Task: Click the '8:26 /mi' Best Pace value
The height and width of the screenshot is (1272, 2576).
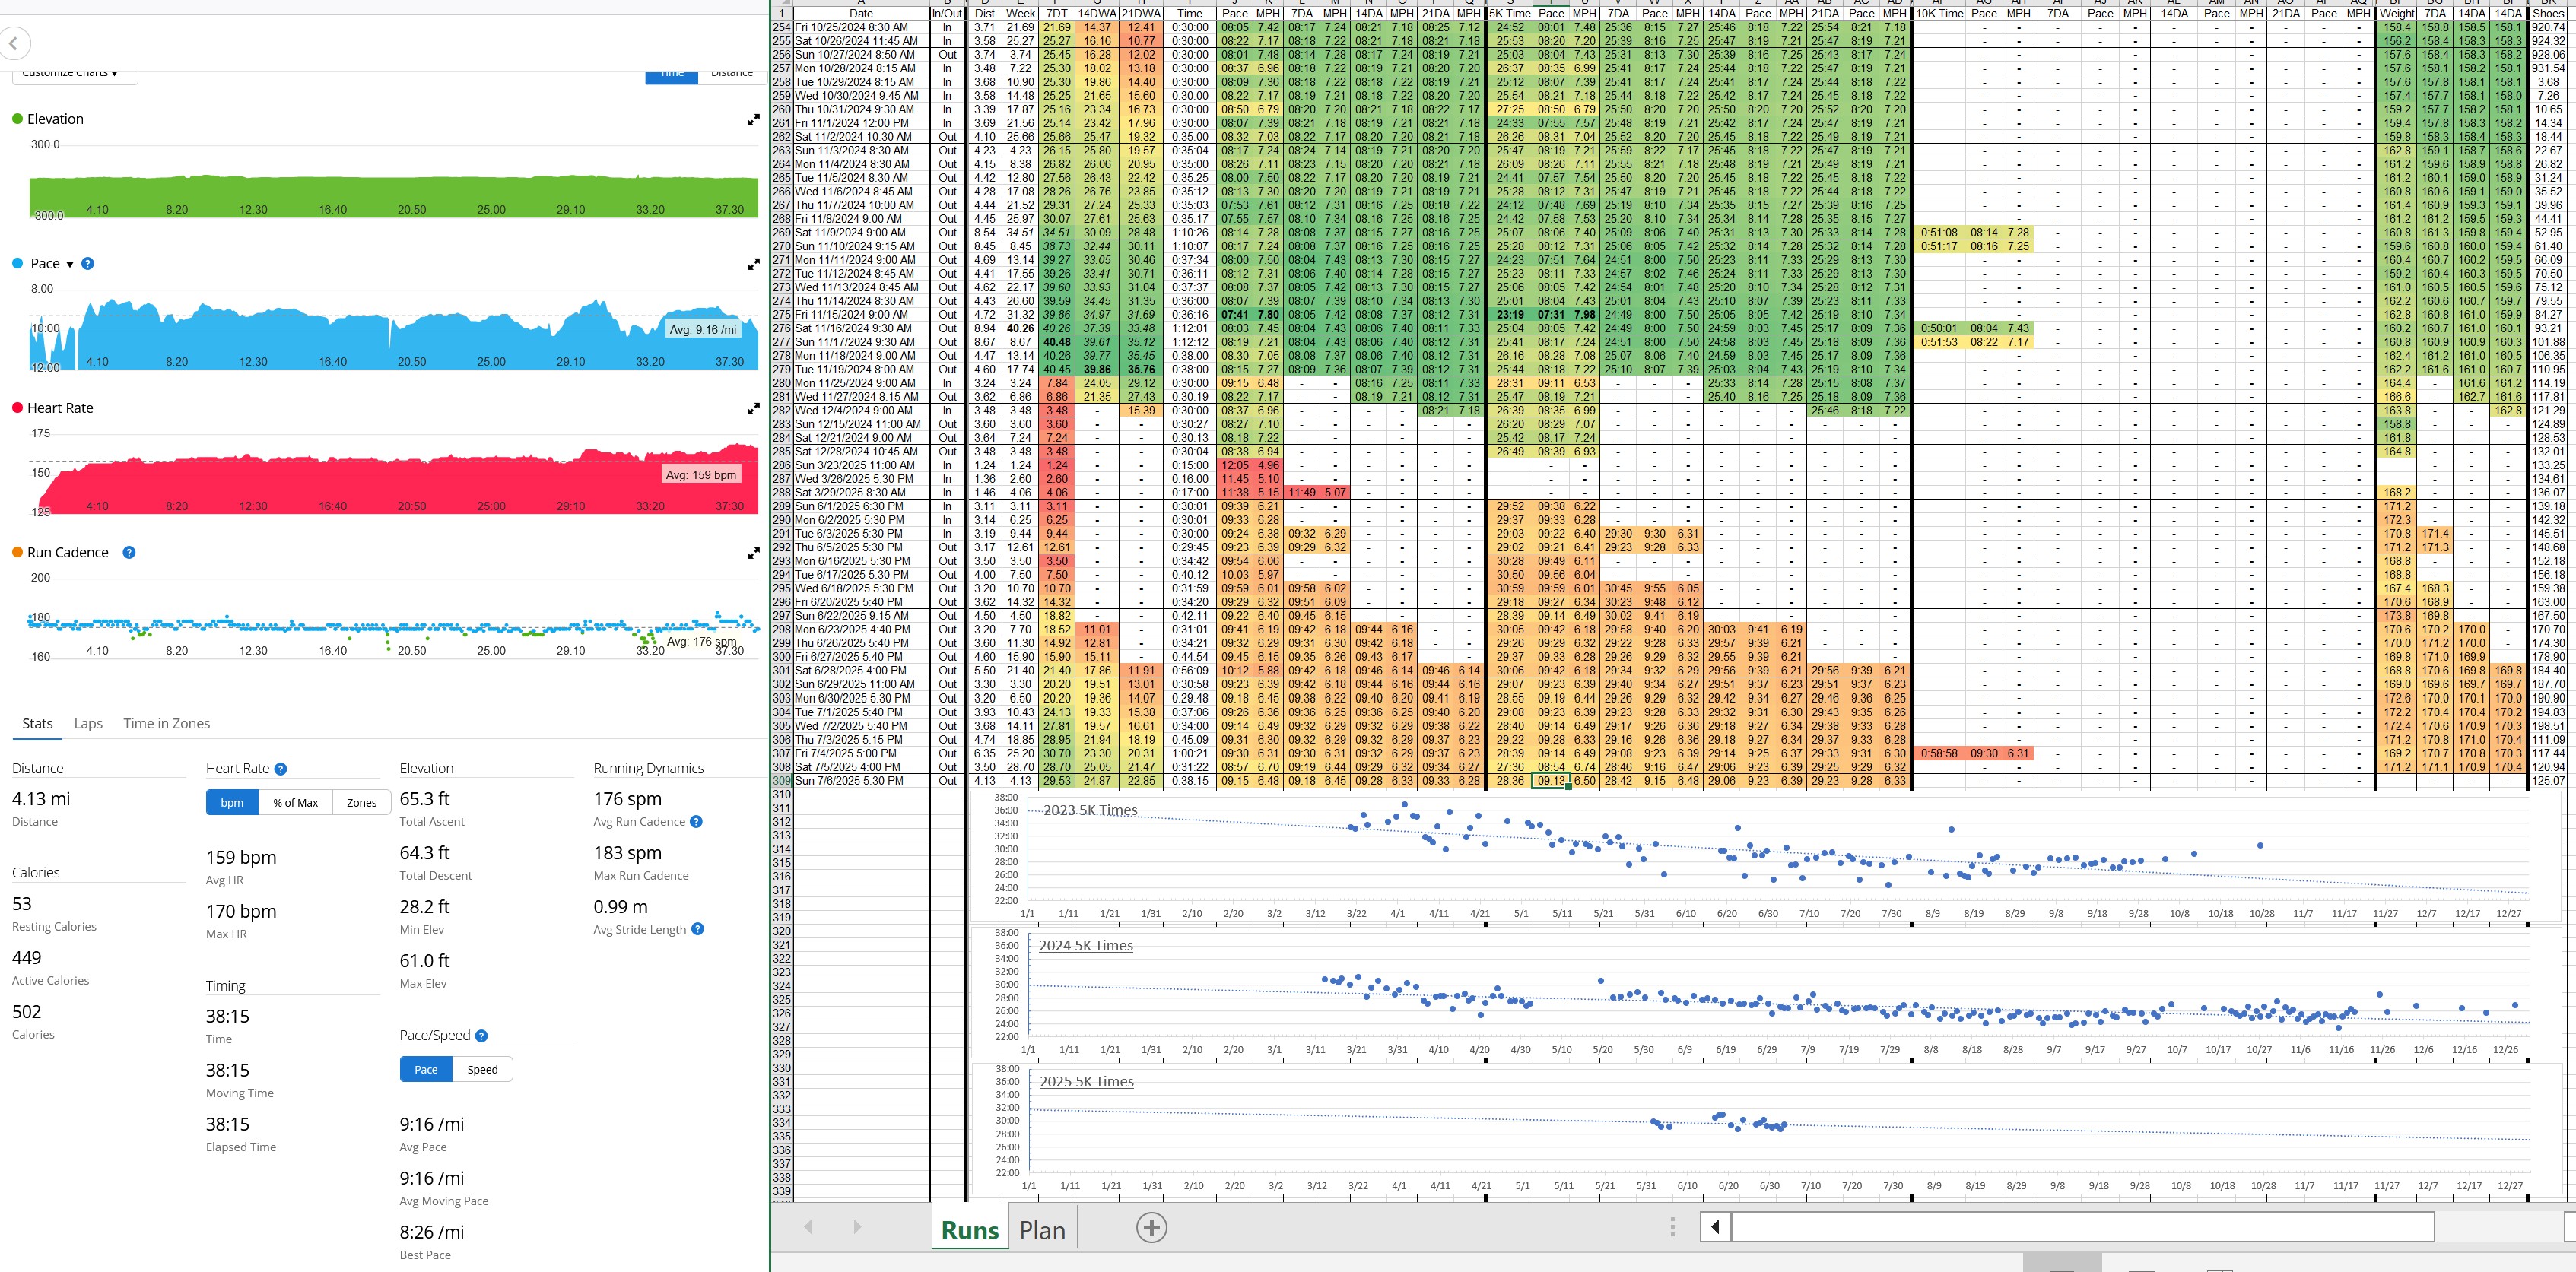Action: pyautogui.click(x=432, y=1232)
